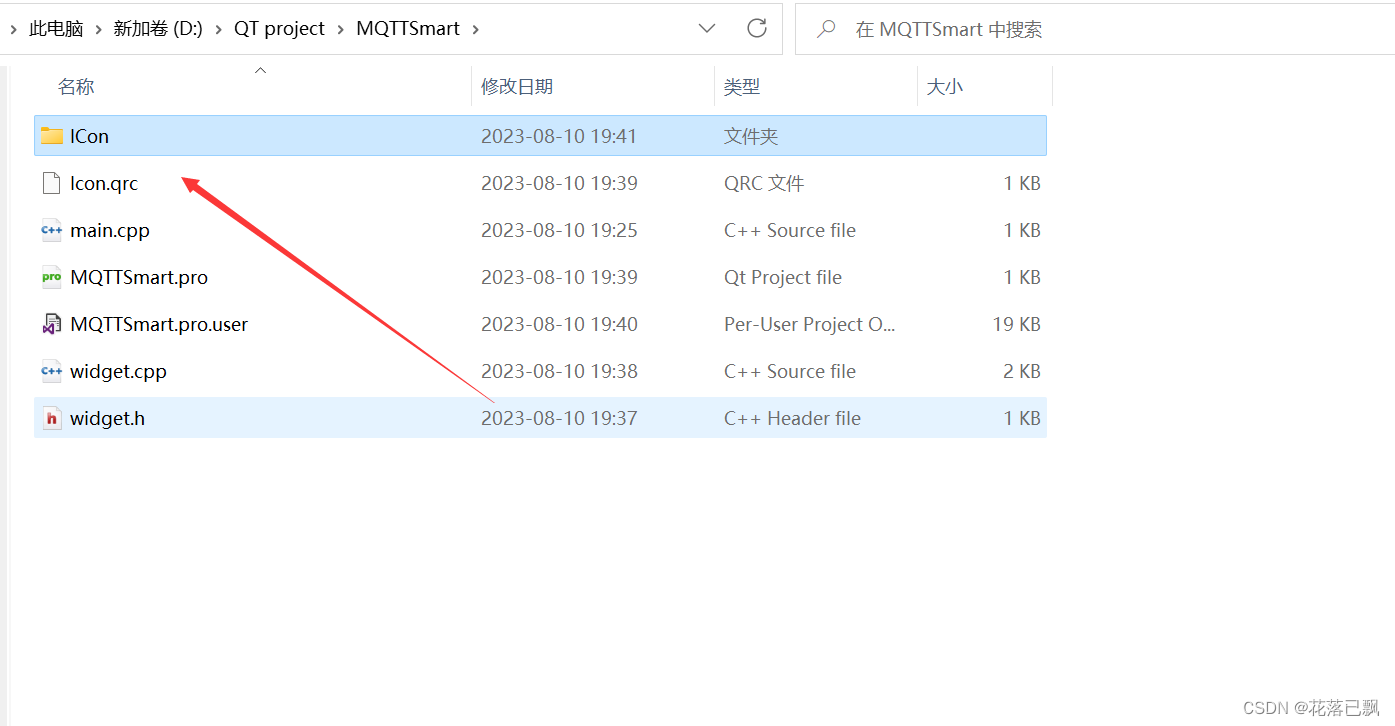This screenshot has height=726, width=1395.
Task: Select the Icon.qrc file name
Action: point(104,183)
